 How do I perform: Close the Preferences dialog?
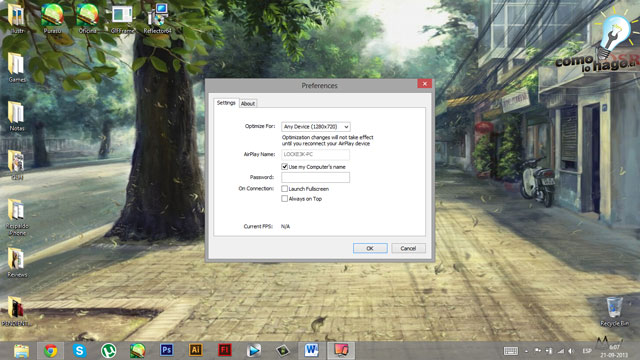click(x=424, y=84)
